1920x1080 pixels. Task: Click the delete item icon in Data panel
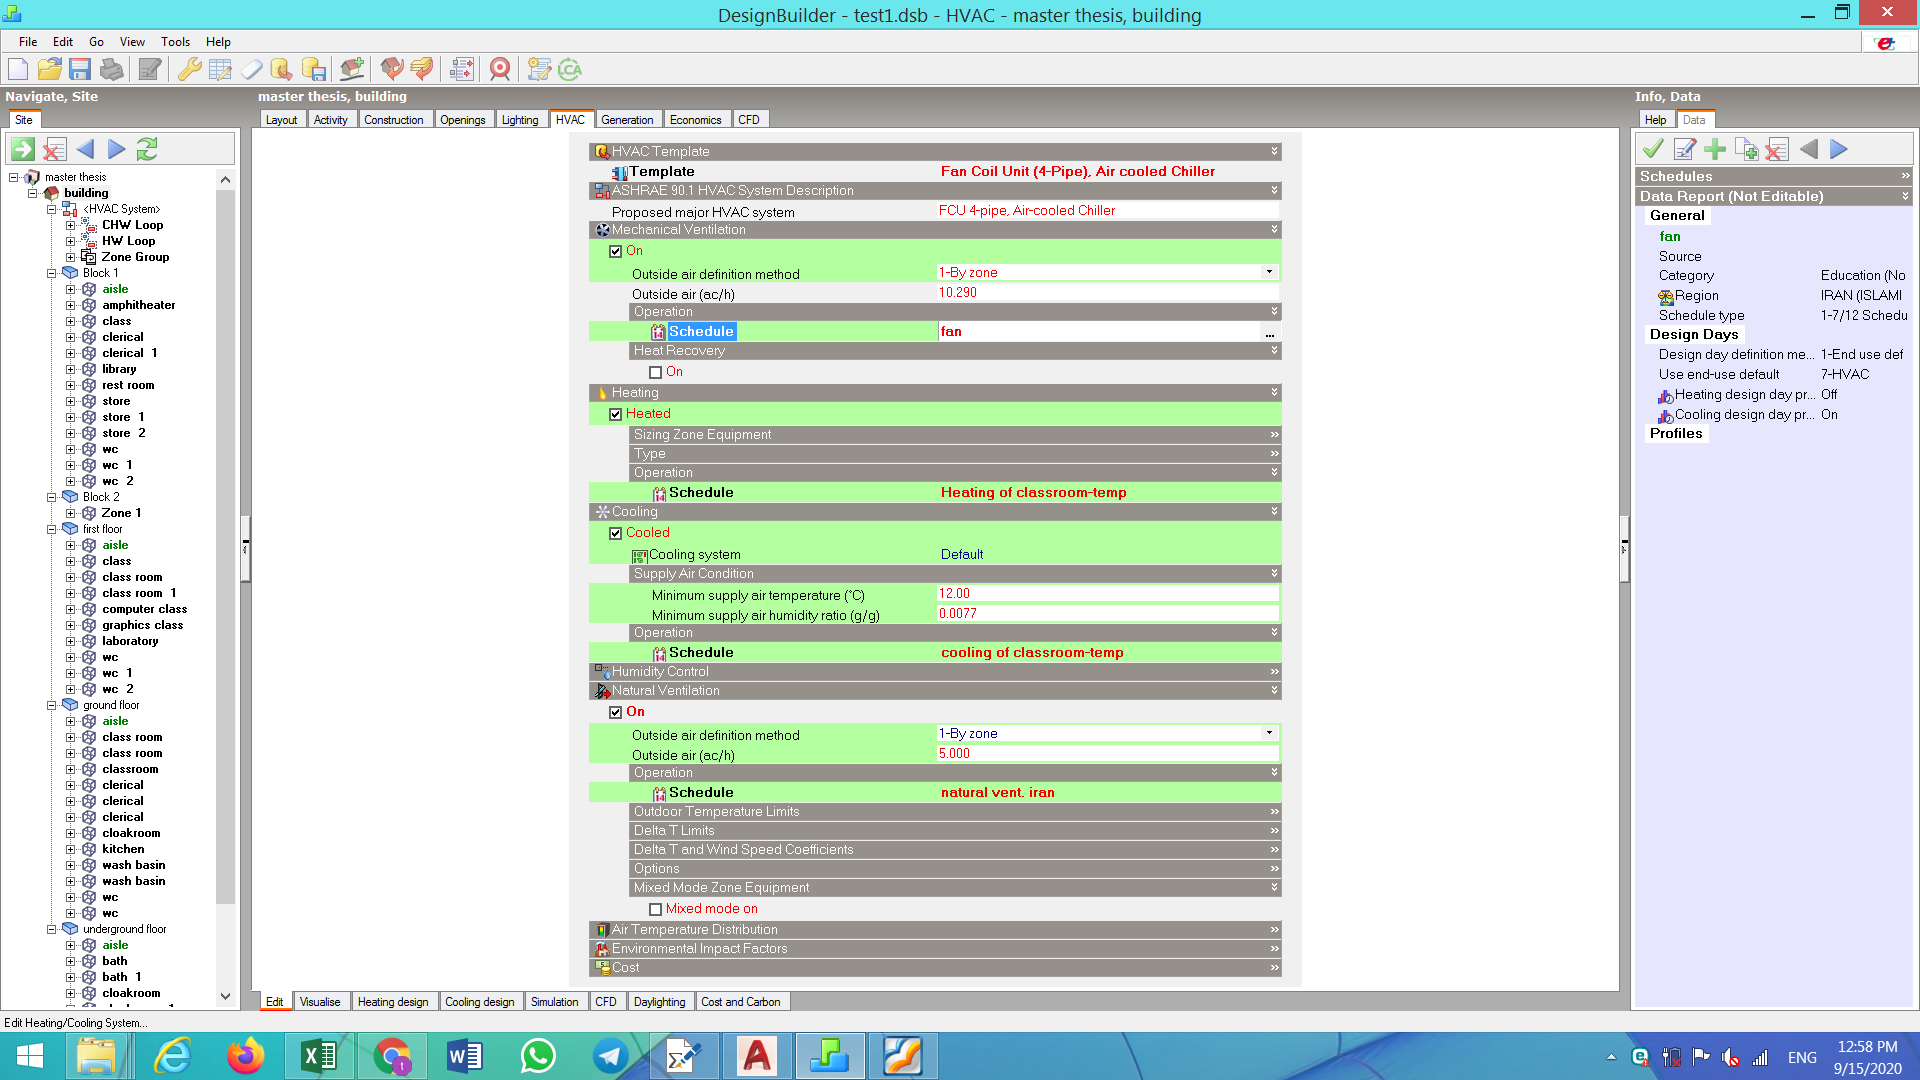[x=1777, y=149]
